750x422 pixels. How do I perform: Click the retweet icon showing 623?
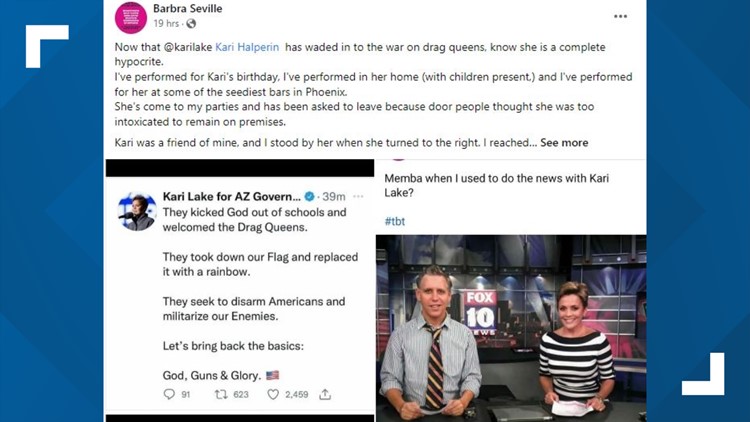pos(221,394)
